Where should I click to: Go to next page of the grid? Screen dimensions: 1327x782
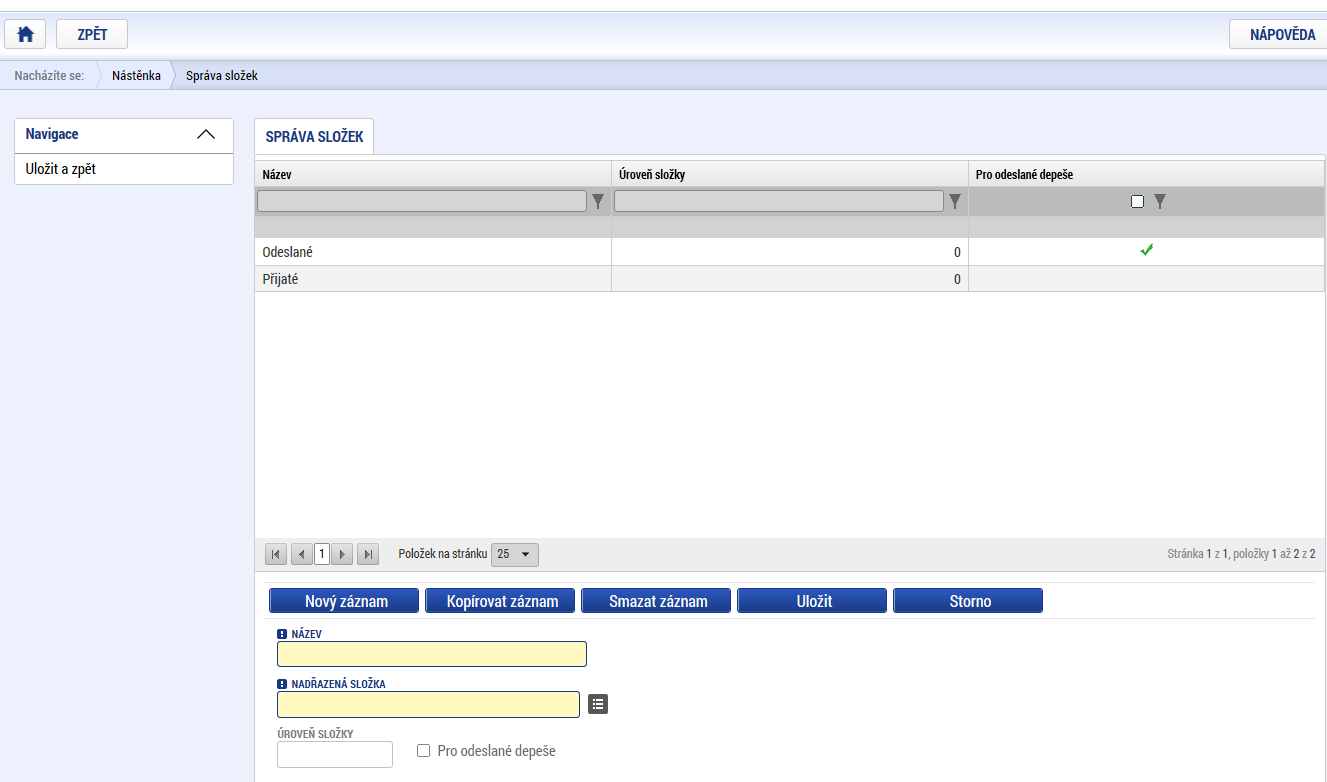pos(343,554)
